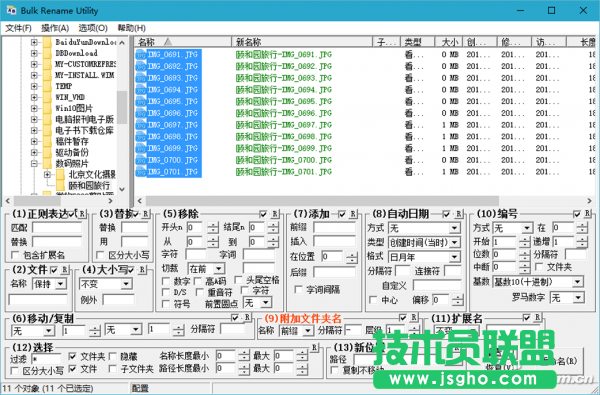The height and width of the screenshot is (395, 600).
Task: Click the DBDownload folder icon
Action: pyautogui.click(x=47, y=53)
